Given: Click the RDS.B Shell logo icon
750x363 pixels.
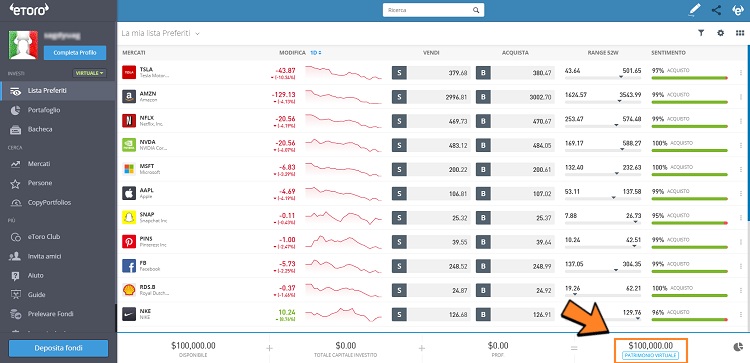Looking at the screenshot, I should (x=129, y=289).
